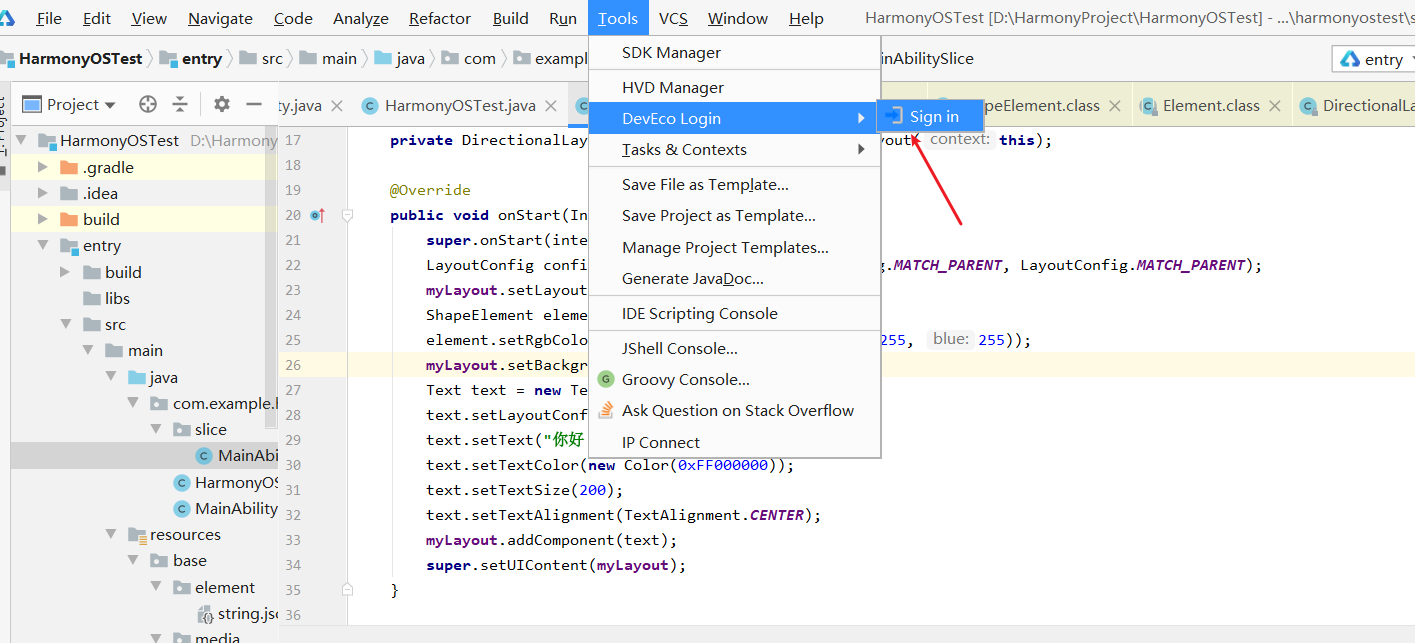The width and height of the screenshot is (1415, 643).
Task: Select MainAbility class in project tree
Action: tap(236, 509)
